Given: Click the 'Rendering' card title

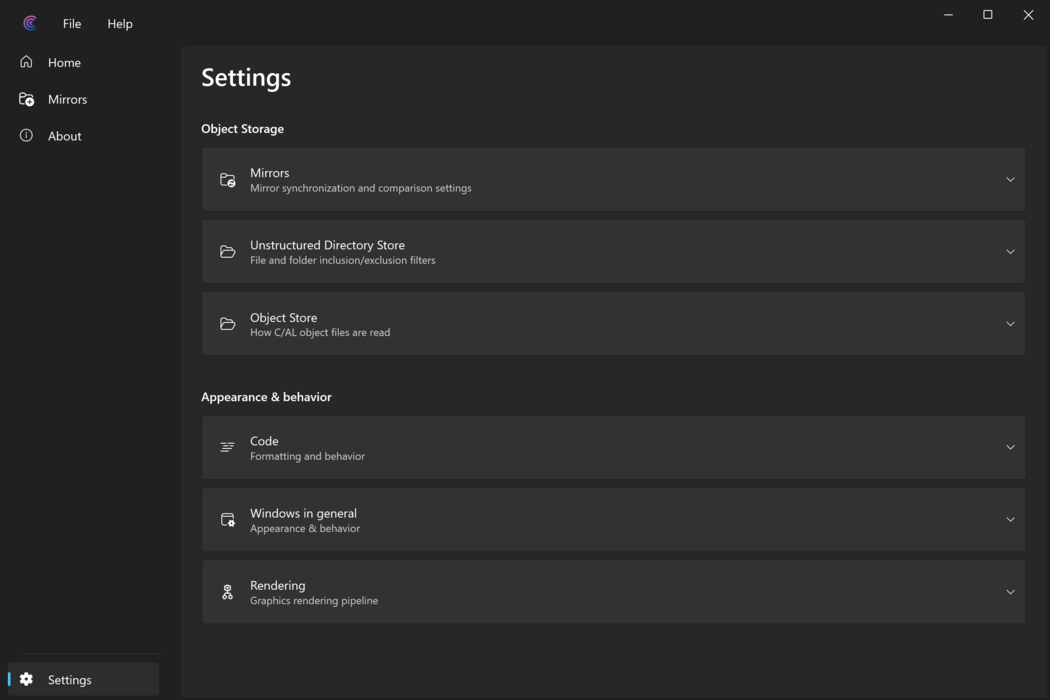Looking at the screenshot, I should [x=278, y=585].
